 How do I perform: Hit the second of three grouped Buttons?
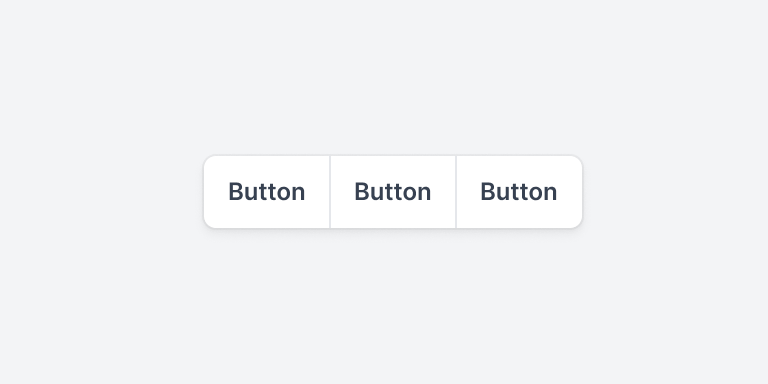393,192
